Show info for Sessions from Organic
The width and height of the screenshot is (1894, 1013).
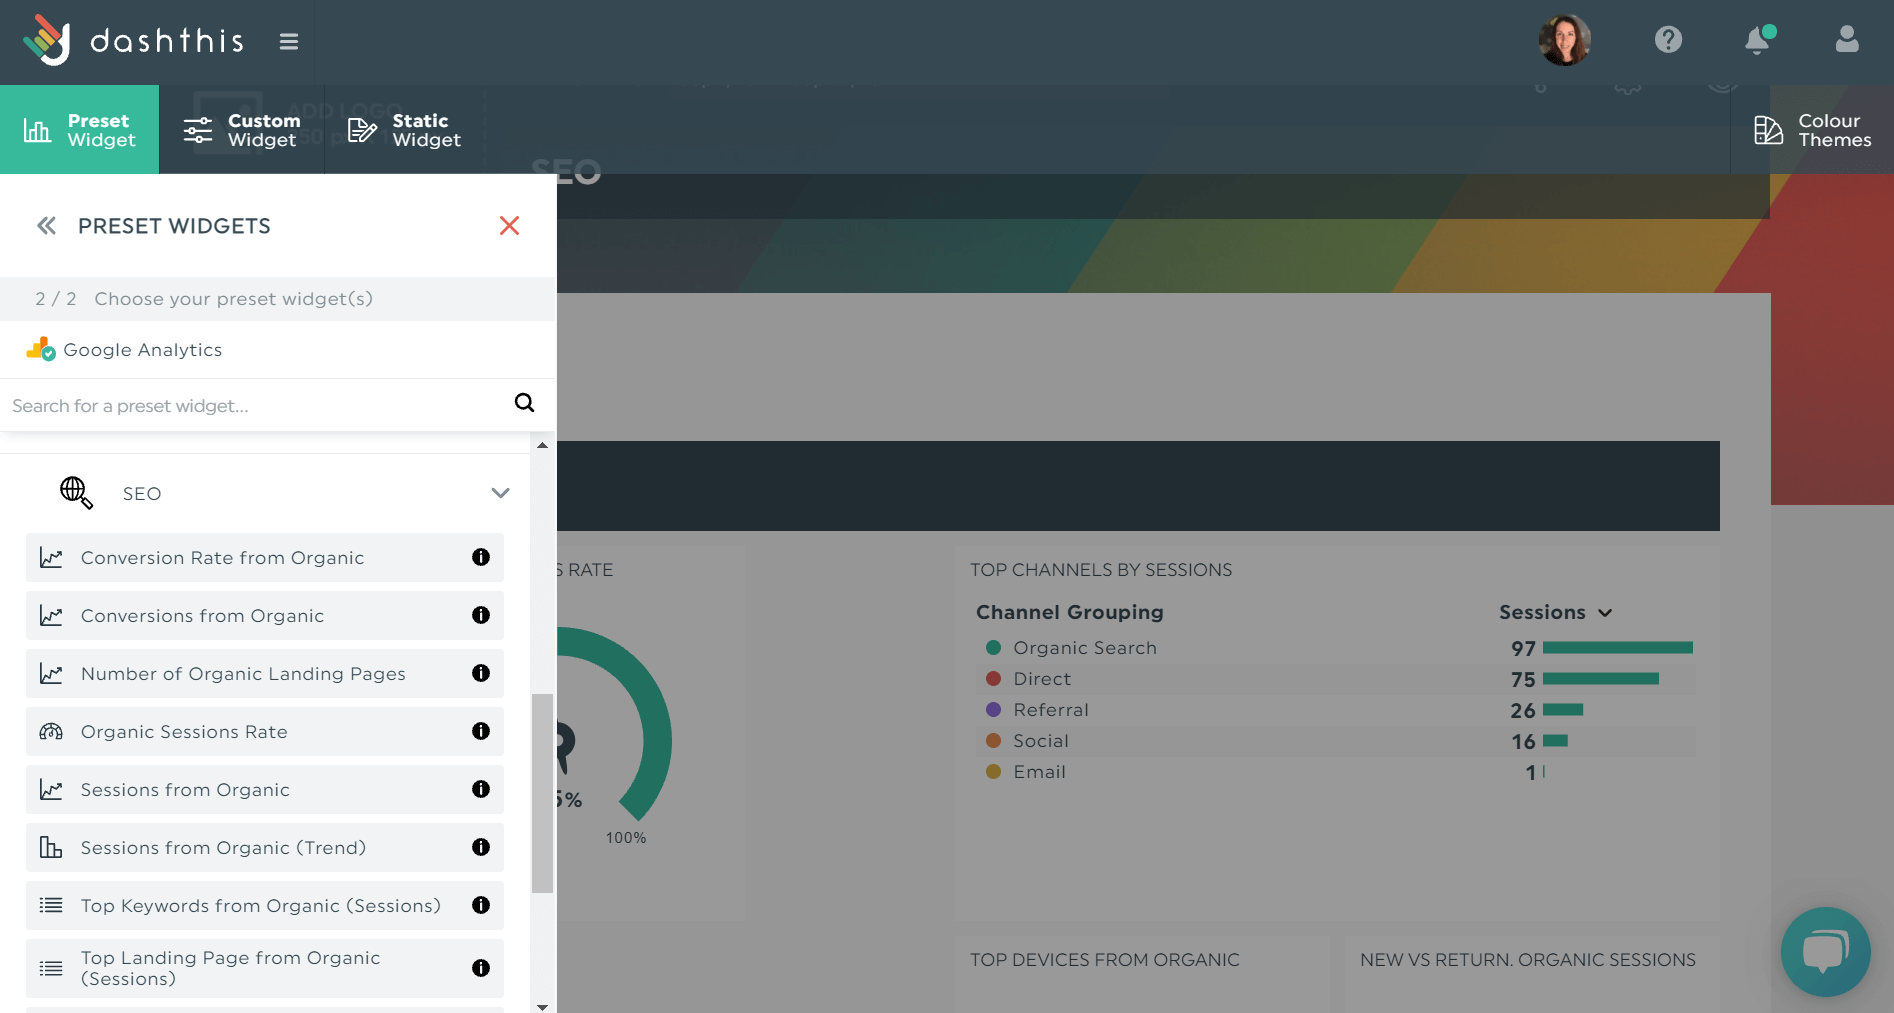(481, 789)
